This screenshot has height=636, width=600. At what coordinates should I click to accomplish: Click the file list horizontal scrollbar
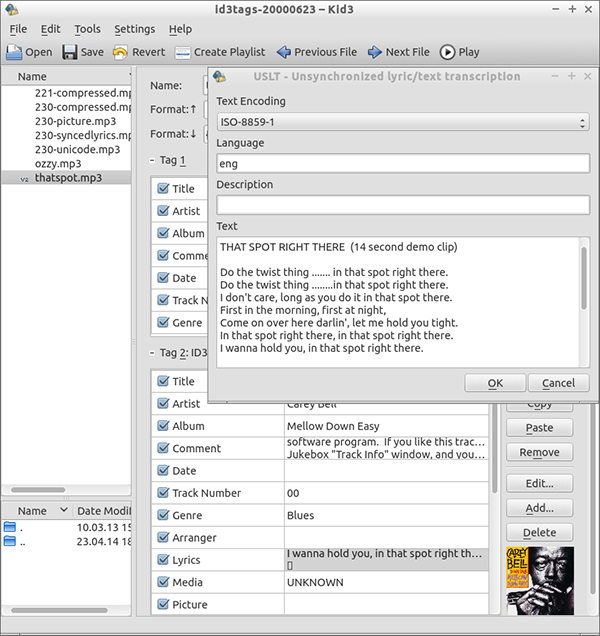(38, 490)
